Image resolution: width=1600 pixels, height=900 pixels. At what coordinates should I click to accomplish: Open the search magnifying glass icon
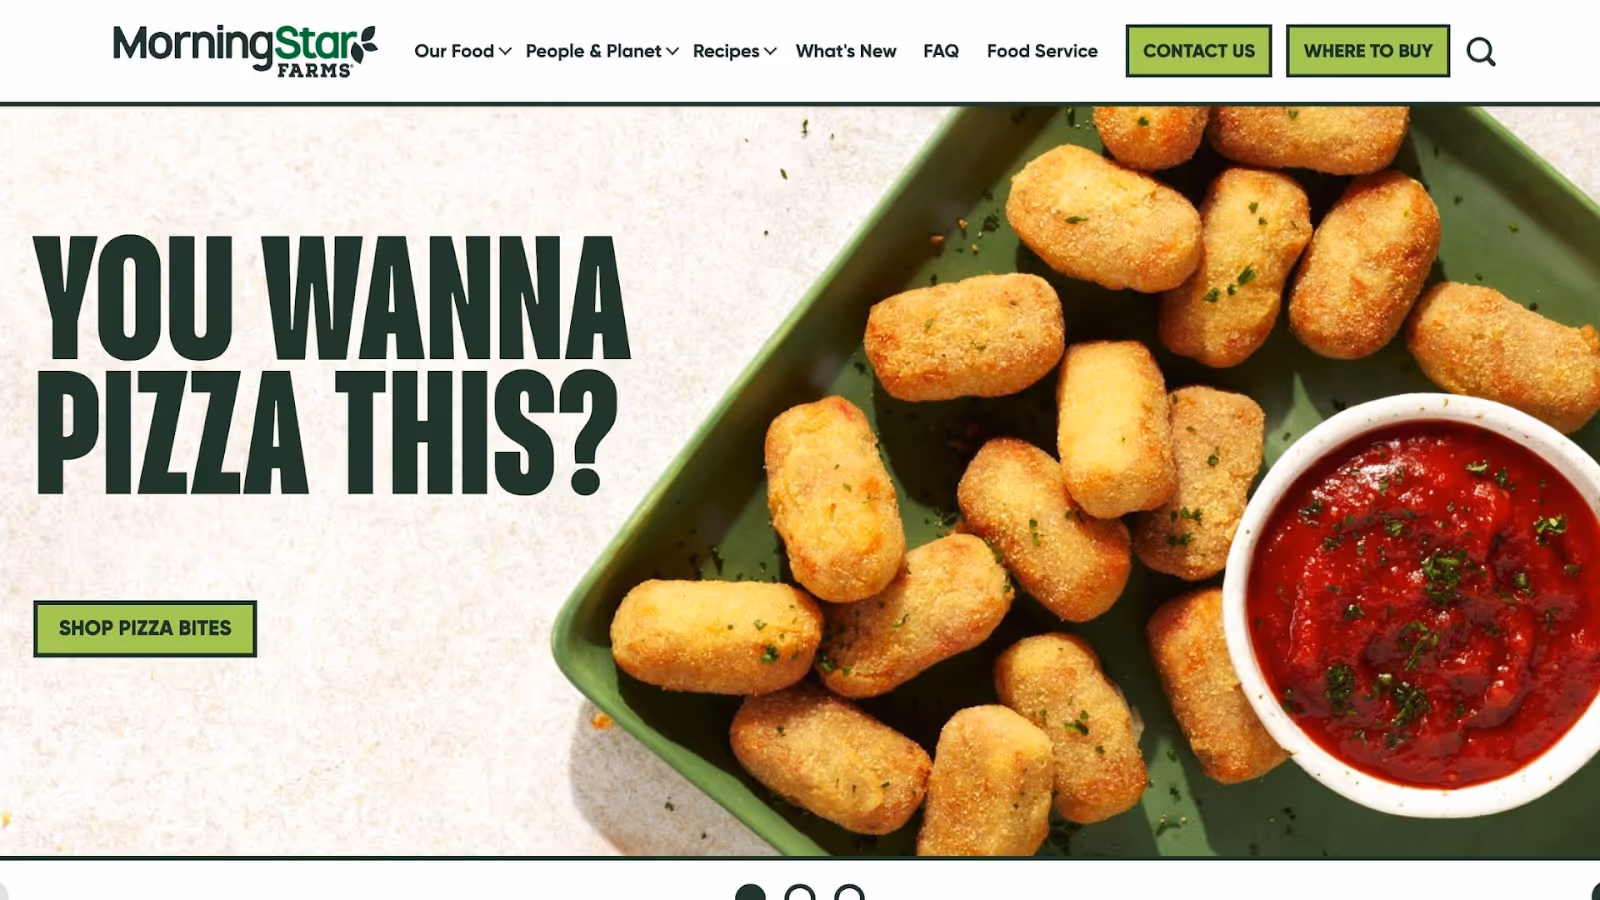click(1481, 51)
